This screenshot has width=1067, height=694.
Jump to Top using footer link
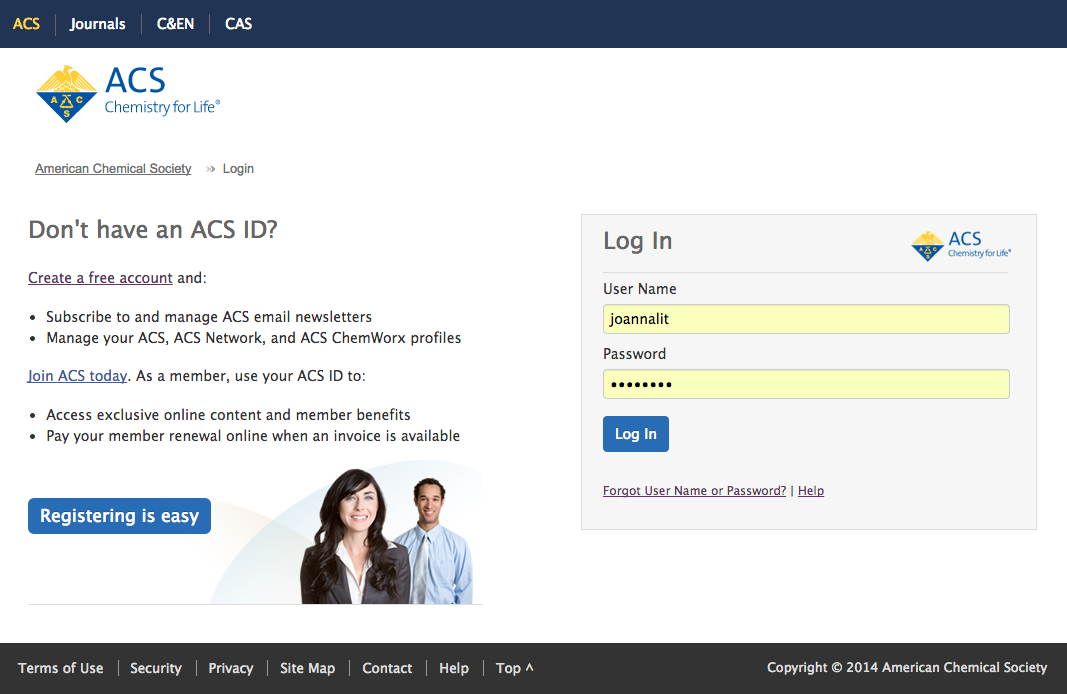point(514,668)
